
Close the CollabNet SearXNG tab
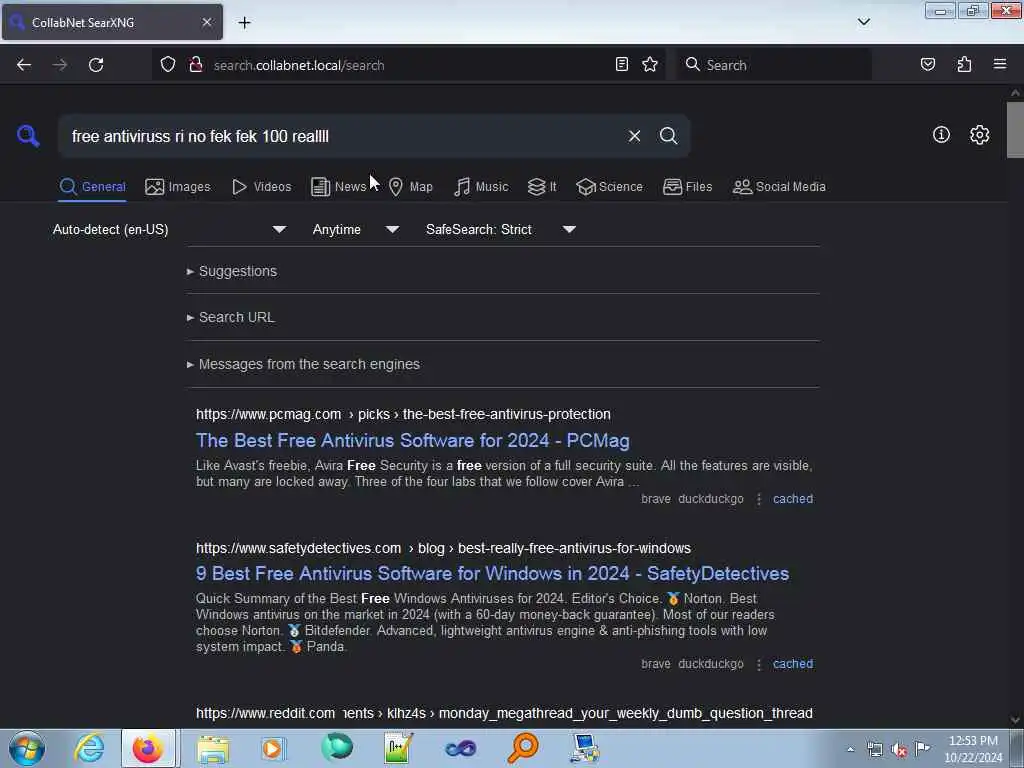coord(207,22)
